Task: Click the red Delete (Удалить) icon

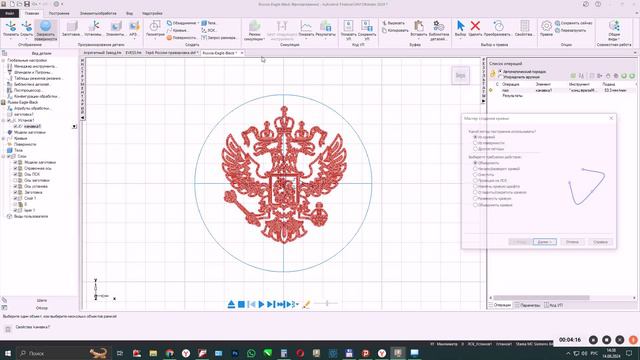Action: [475, 26]
